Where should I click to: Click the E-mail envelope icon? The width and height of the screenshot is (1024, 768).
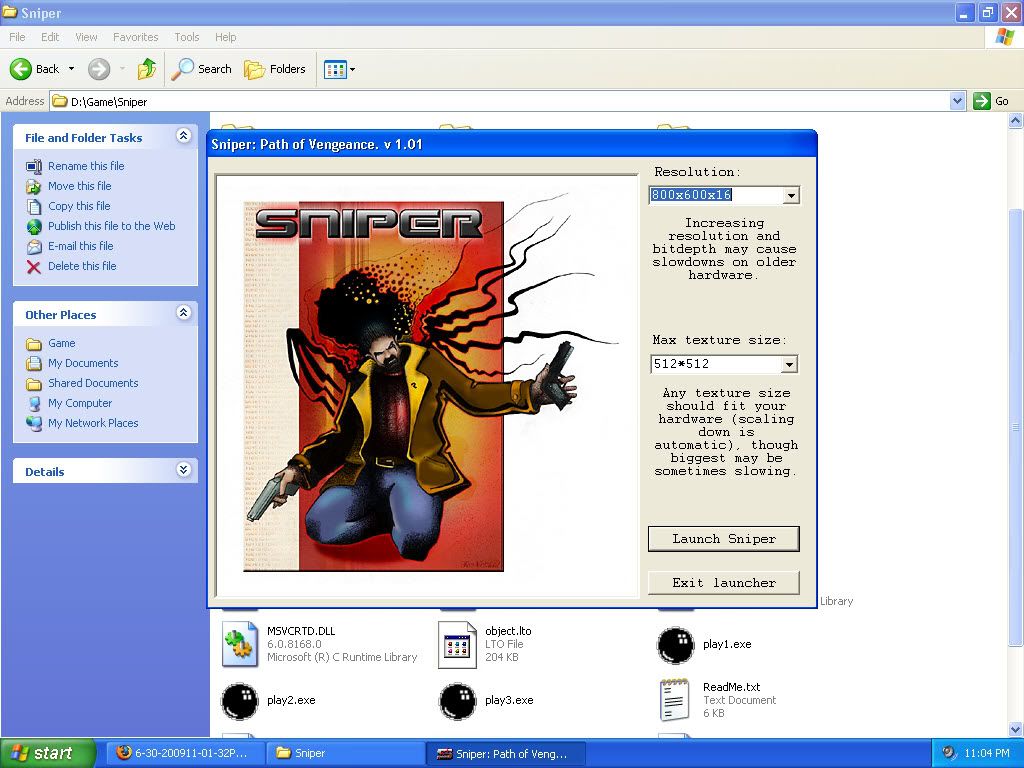coord(34,247)
